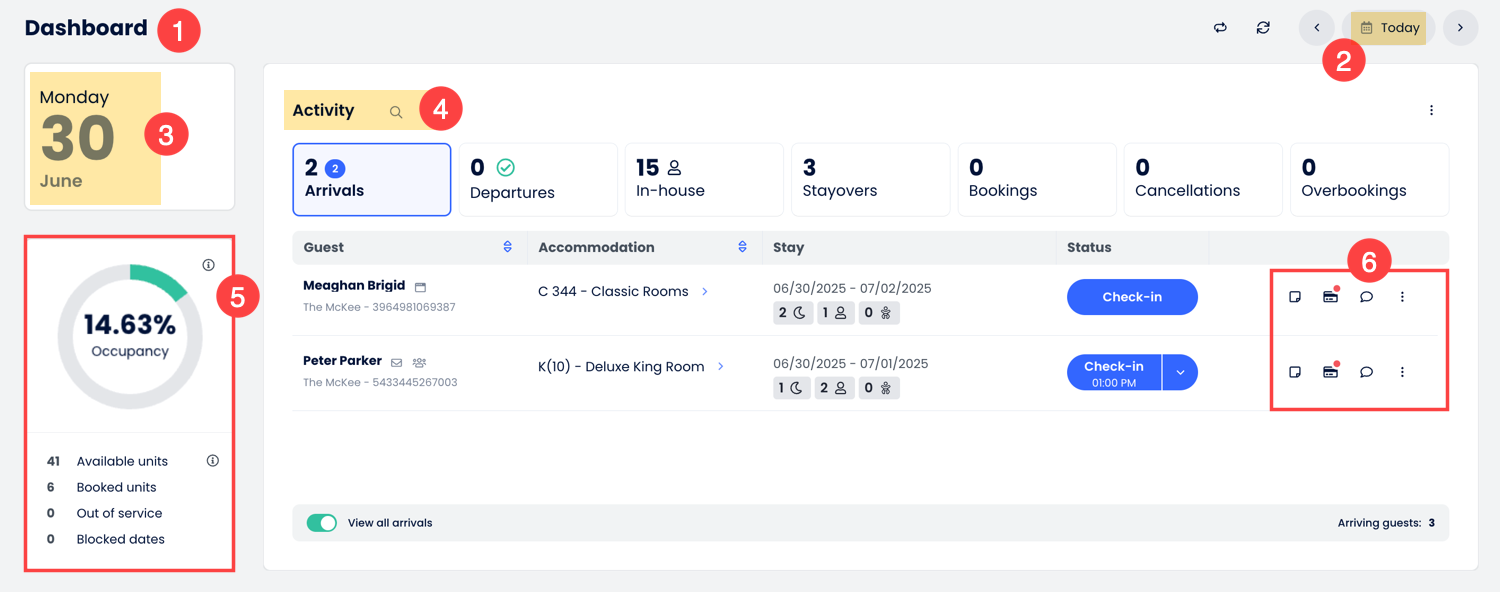
Task: Switch to the Departures tab
Action: [x=538, y=180]
